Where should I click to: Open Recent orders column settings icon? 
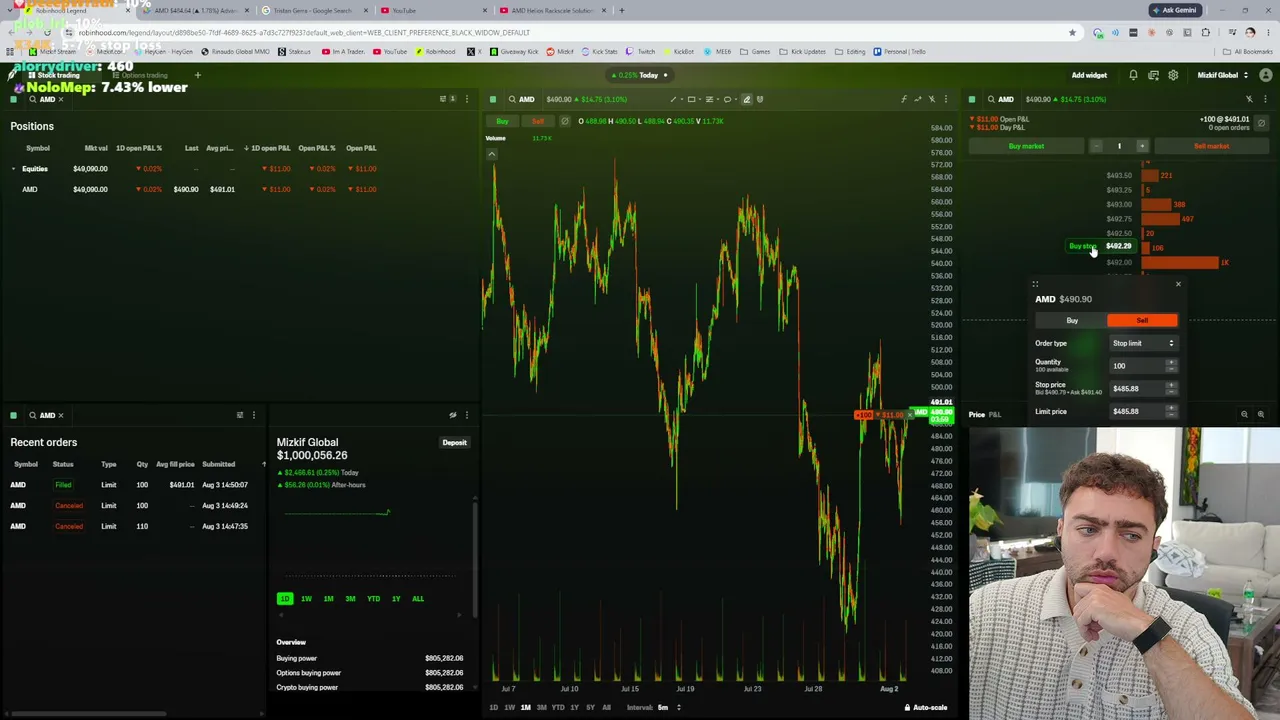tap(240, 415)
